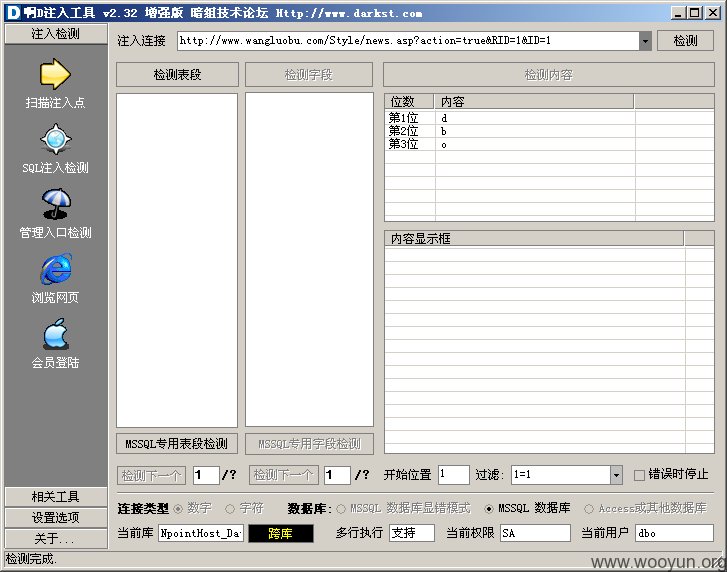This screenshot has width=727, height=572.
Task: Select the 第1位 row with d
Action: [x=549, y=118]
